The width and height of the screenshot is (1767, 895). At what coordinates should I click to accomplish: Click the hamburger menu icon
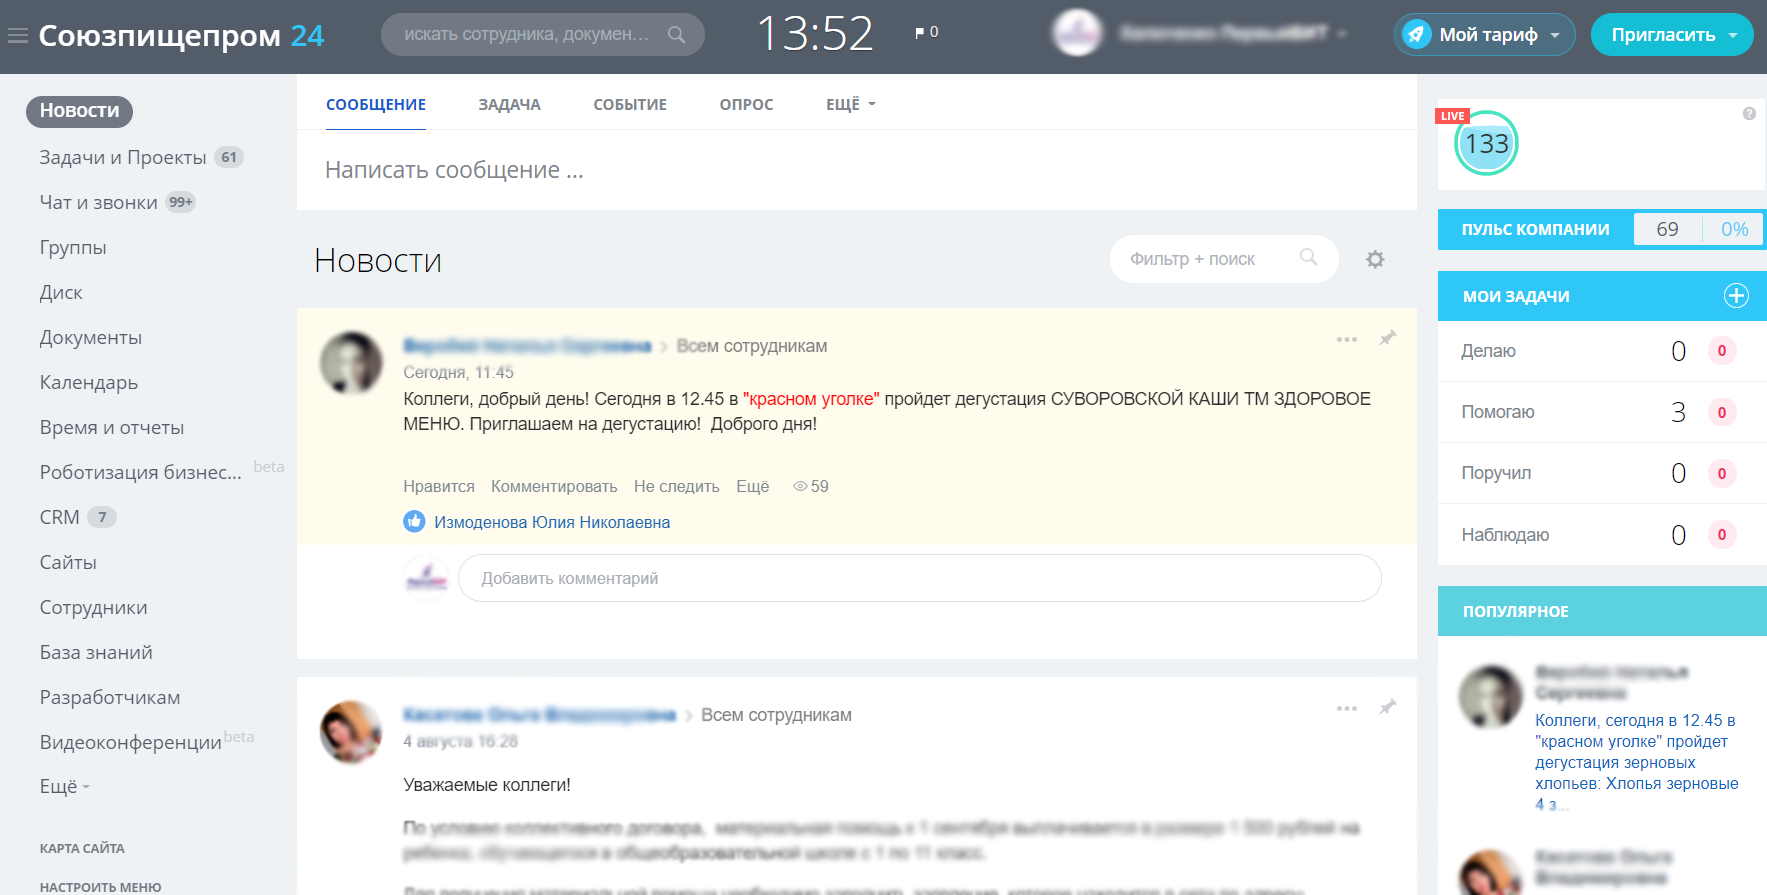click(17, 36)
